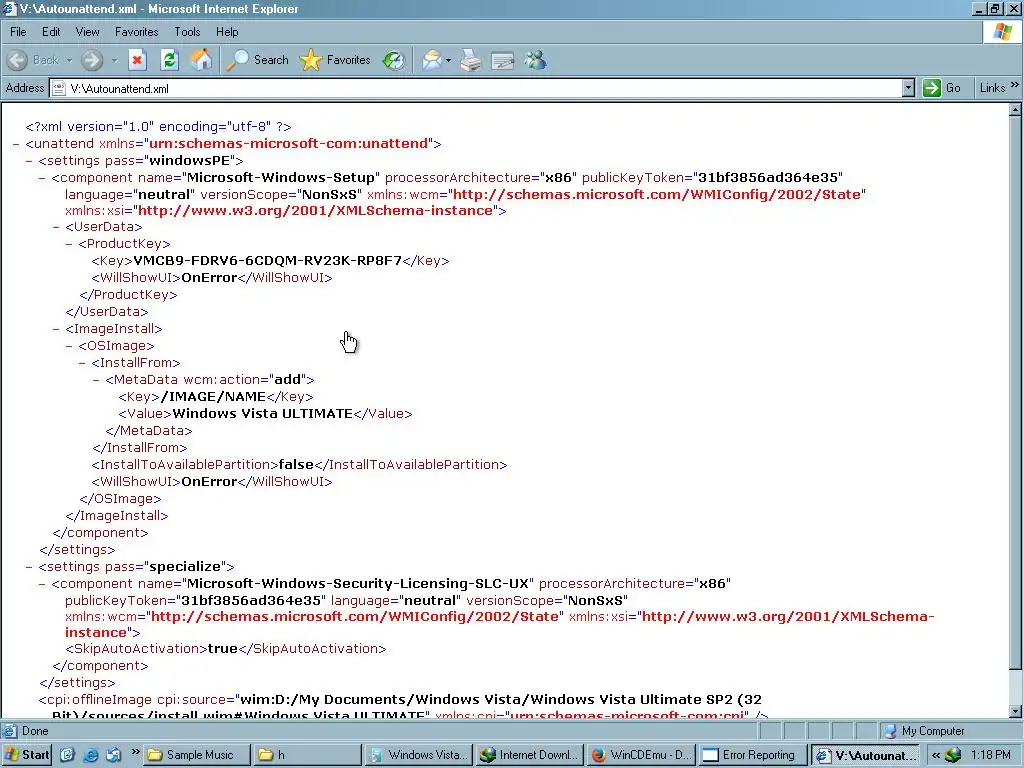Open the View menu
The height and width of the screenshot is (768, 1024).
pos(87,31)
